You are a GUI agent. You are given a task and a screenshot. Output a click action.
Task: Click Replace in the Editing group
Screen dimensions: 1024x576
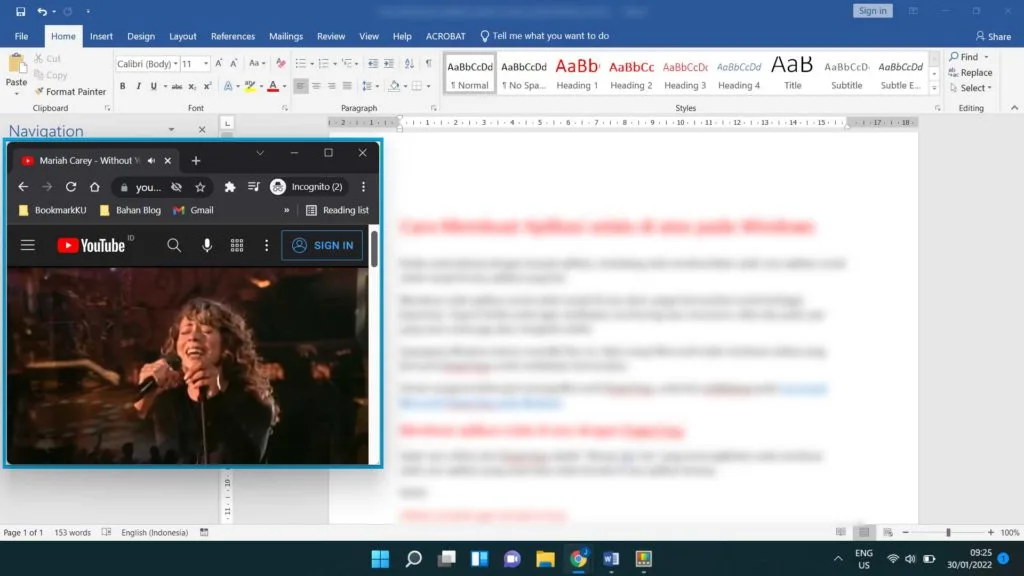tap(970, 72)
